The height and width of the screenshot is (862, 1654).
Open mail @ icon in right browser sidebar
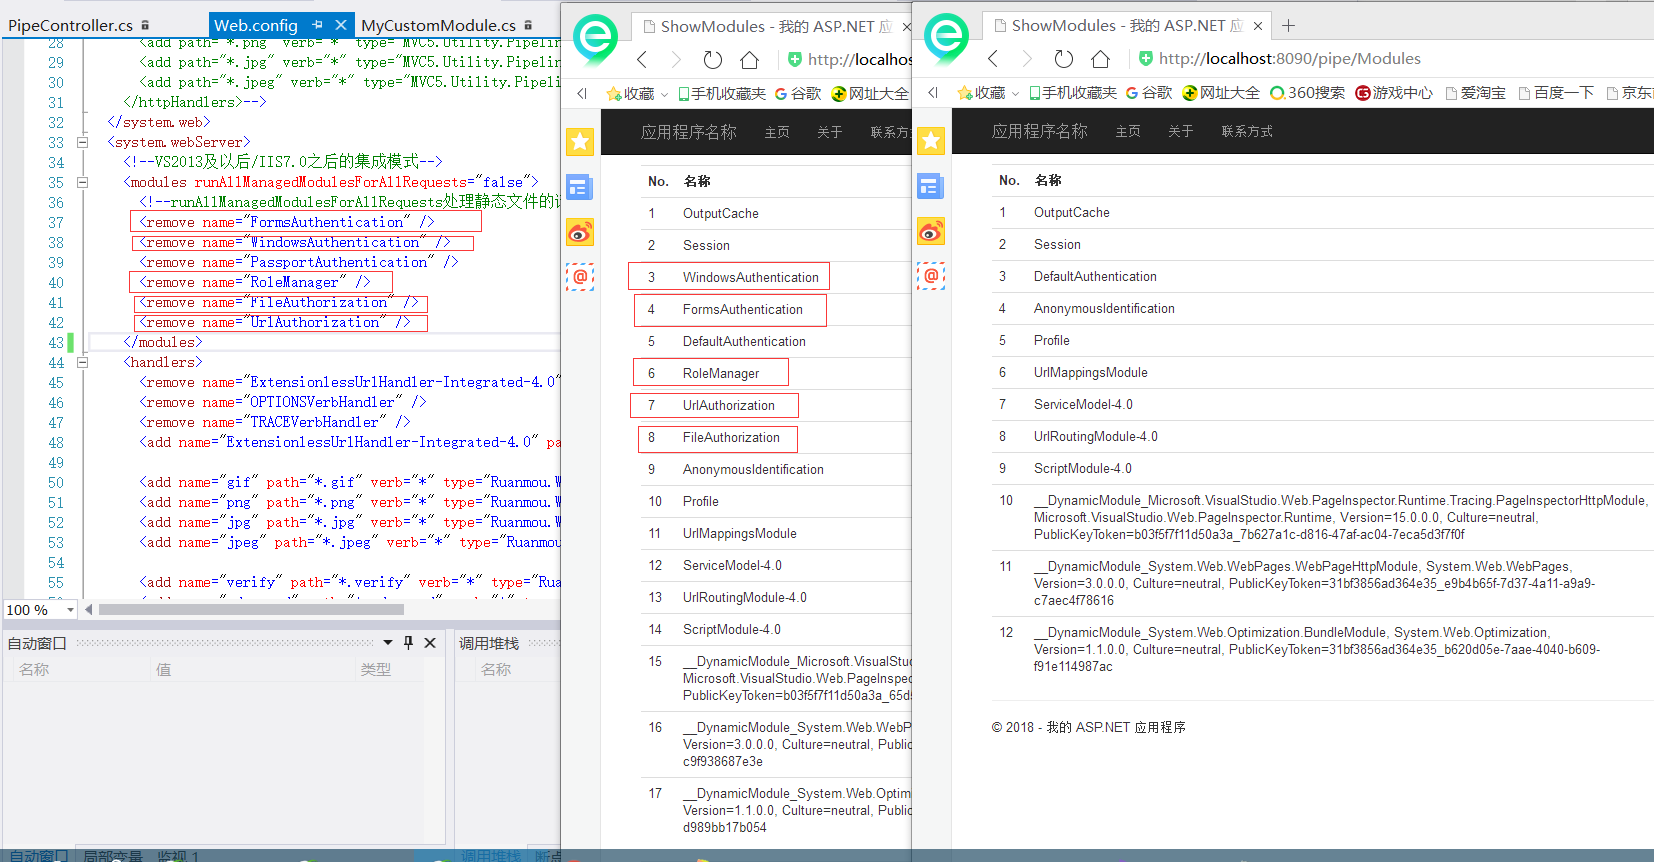point(931,275)
